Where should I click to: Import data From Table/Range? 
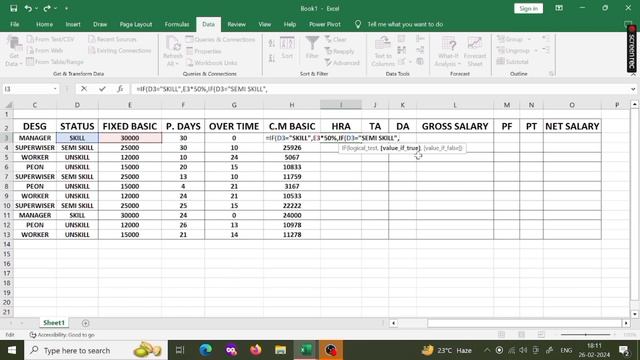pos(55,62)
